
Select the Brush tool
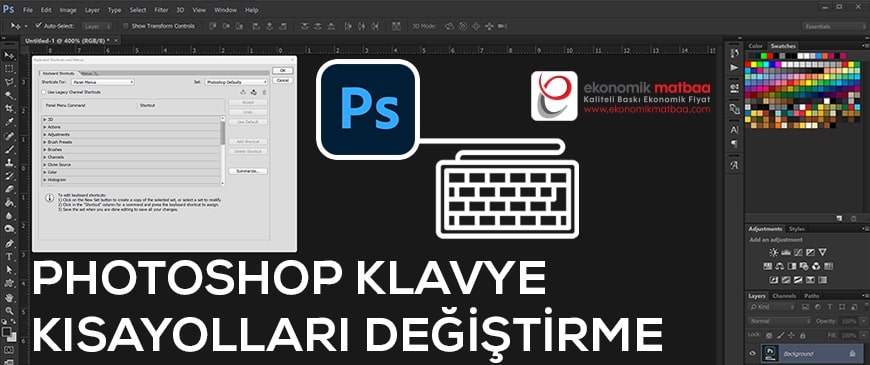point(9,150)
